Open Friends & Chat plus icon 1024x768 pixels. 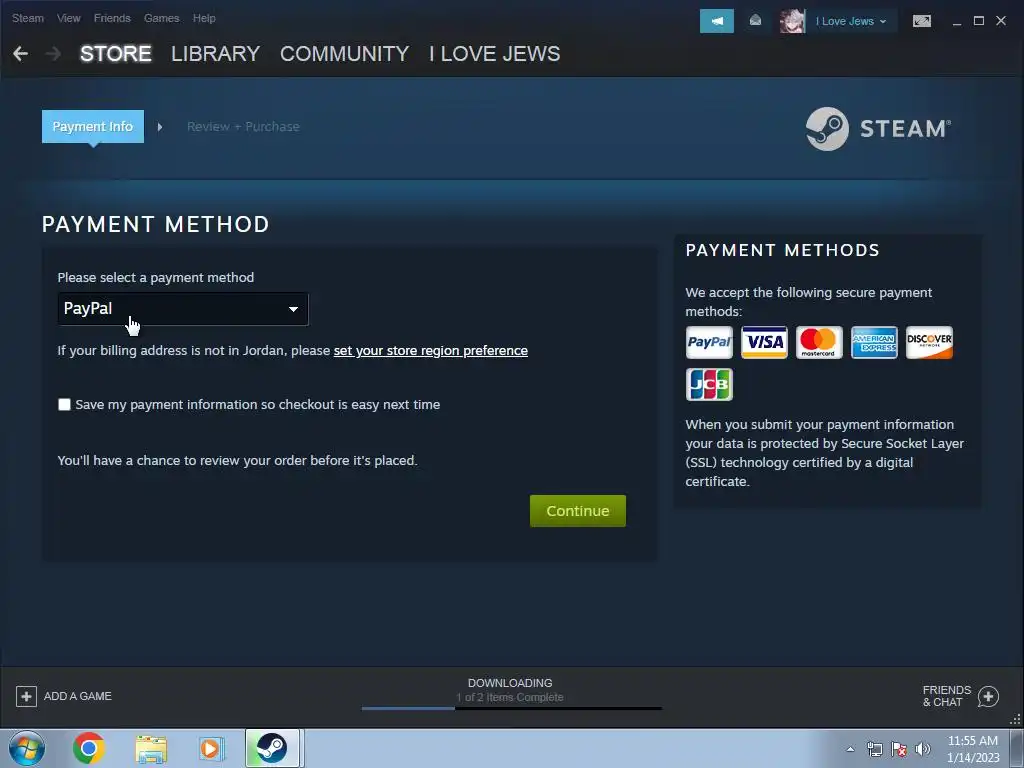click(988, 696)
